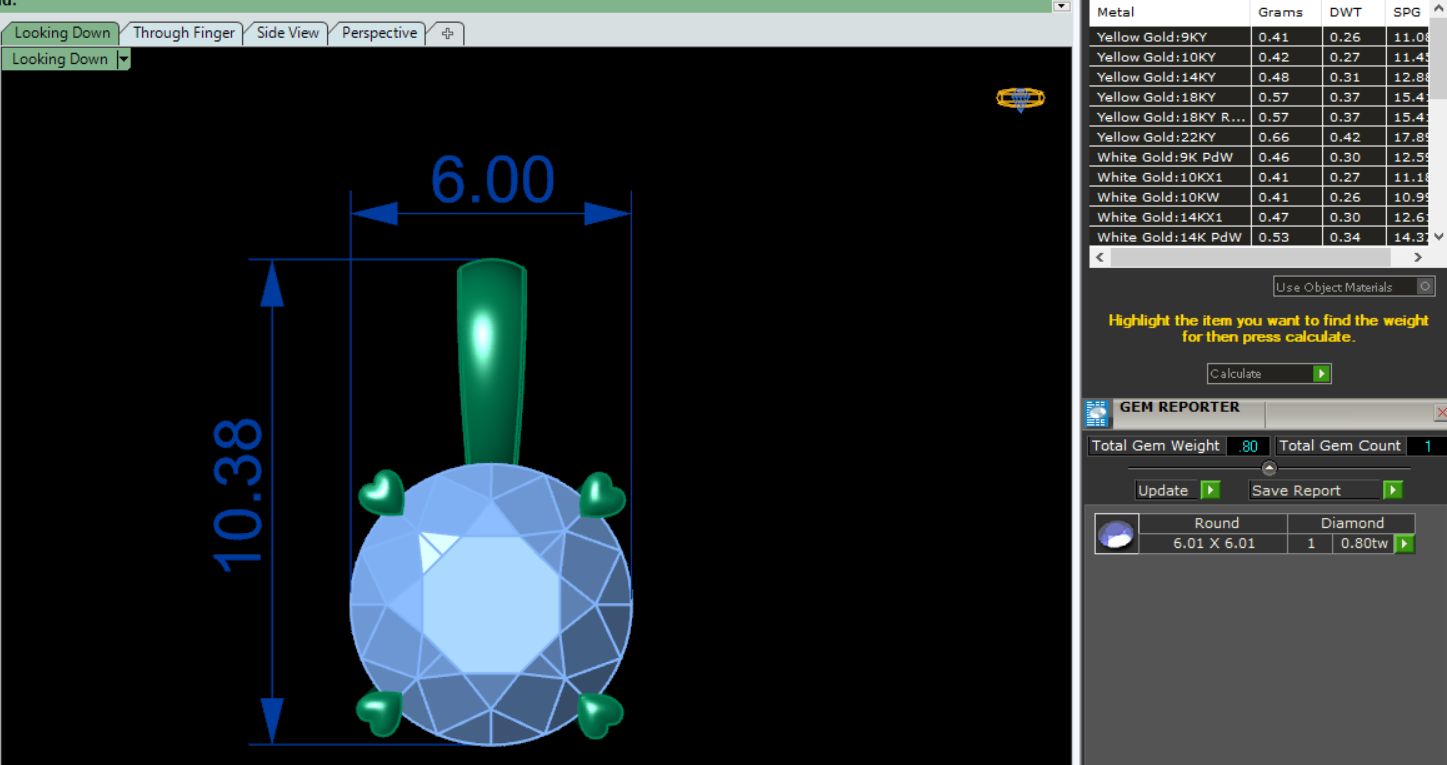Click the green arrow beside Update
This screenshot has width=1447, height=765.
pyautogui.click(x=1210, y=490)
